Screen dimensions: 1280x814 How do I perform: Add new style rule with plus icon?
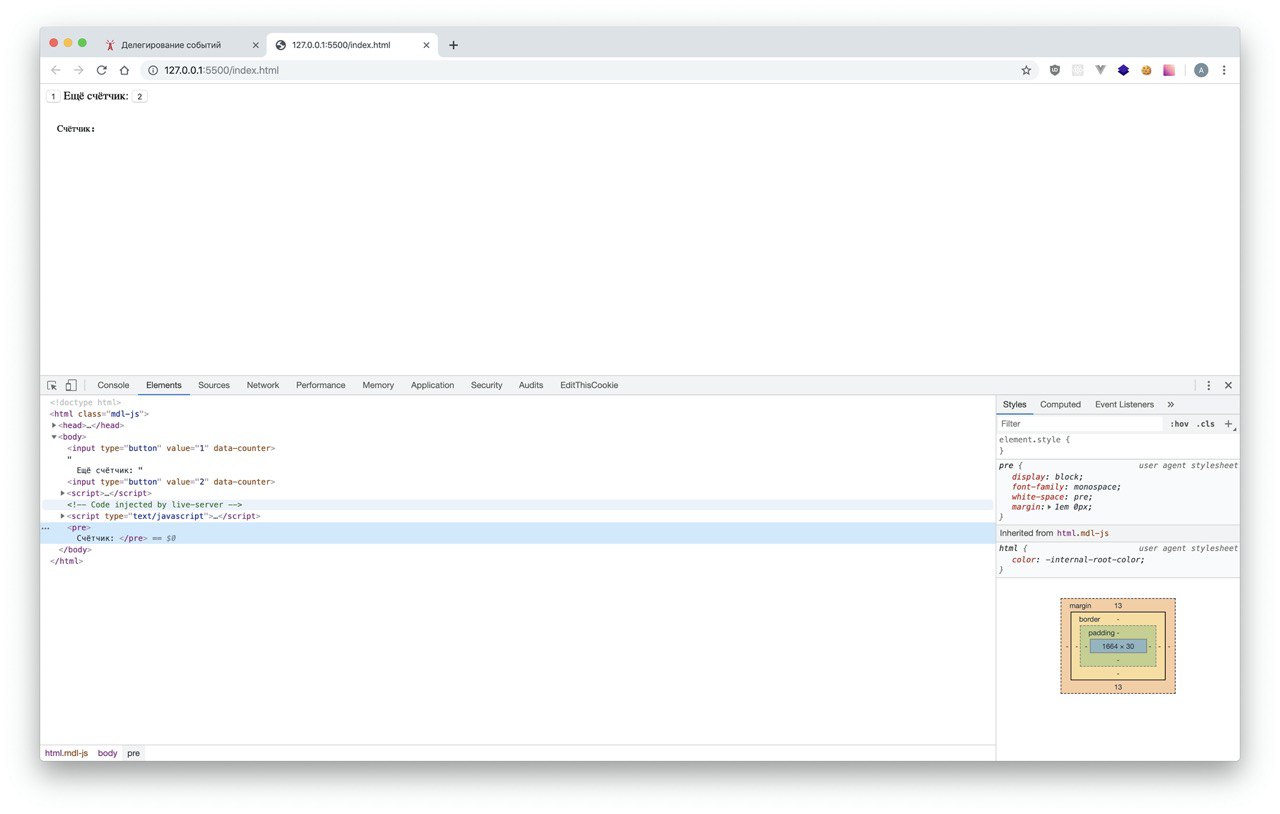(1229, 423)
